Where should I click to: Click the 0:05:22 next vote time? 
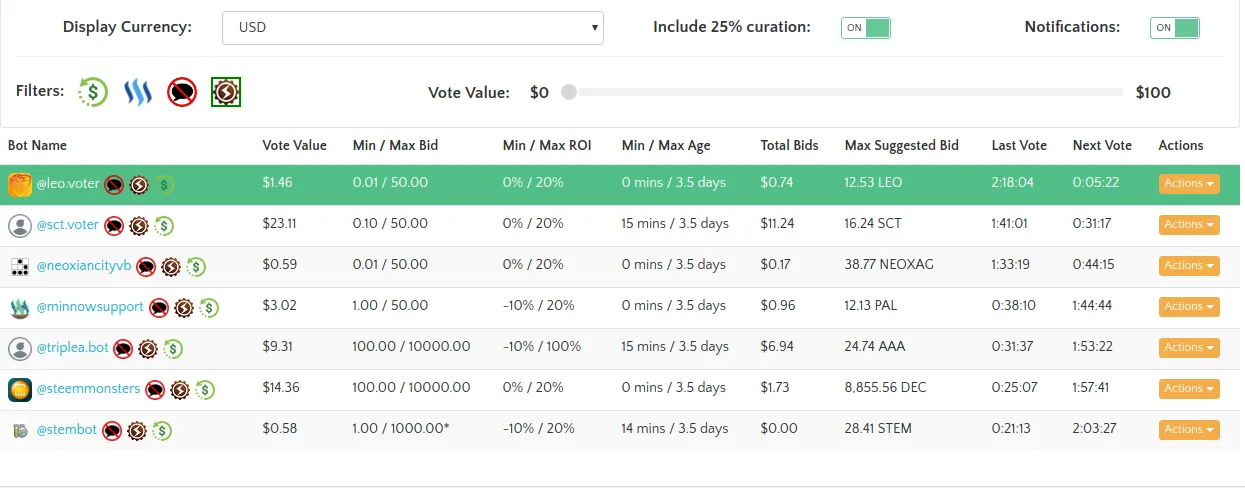point(1096,183)
